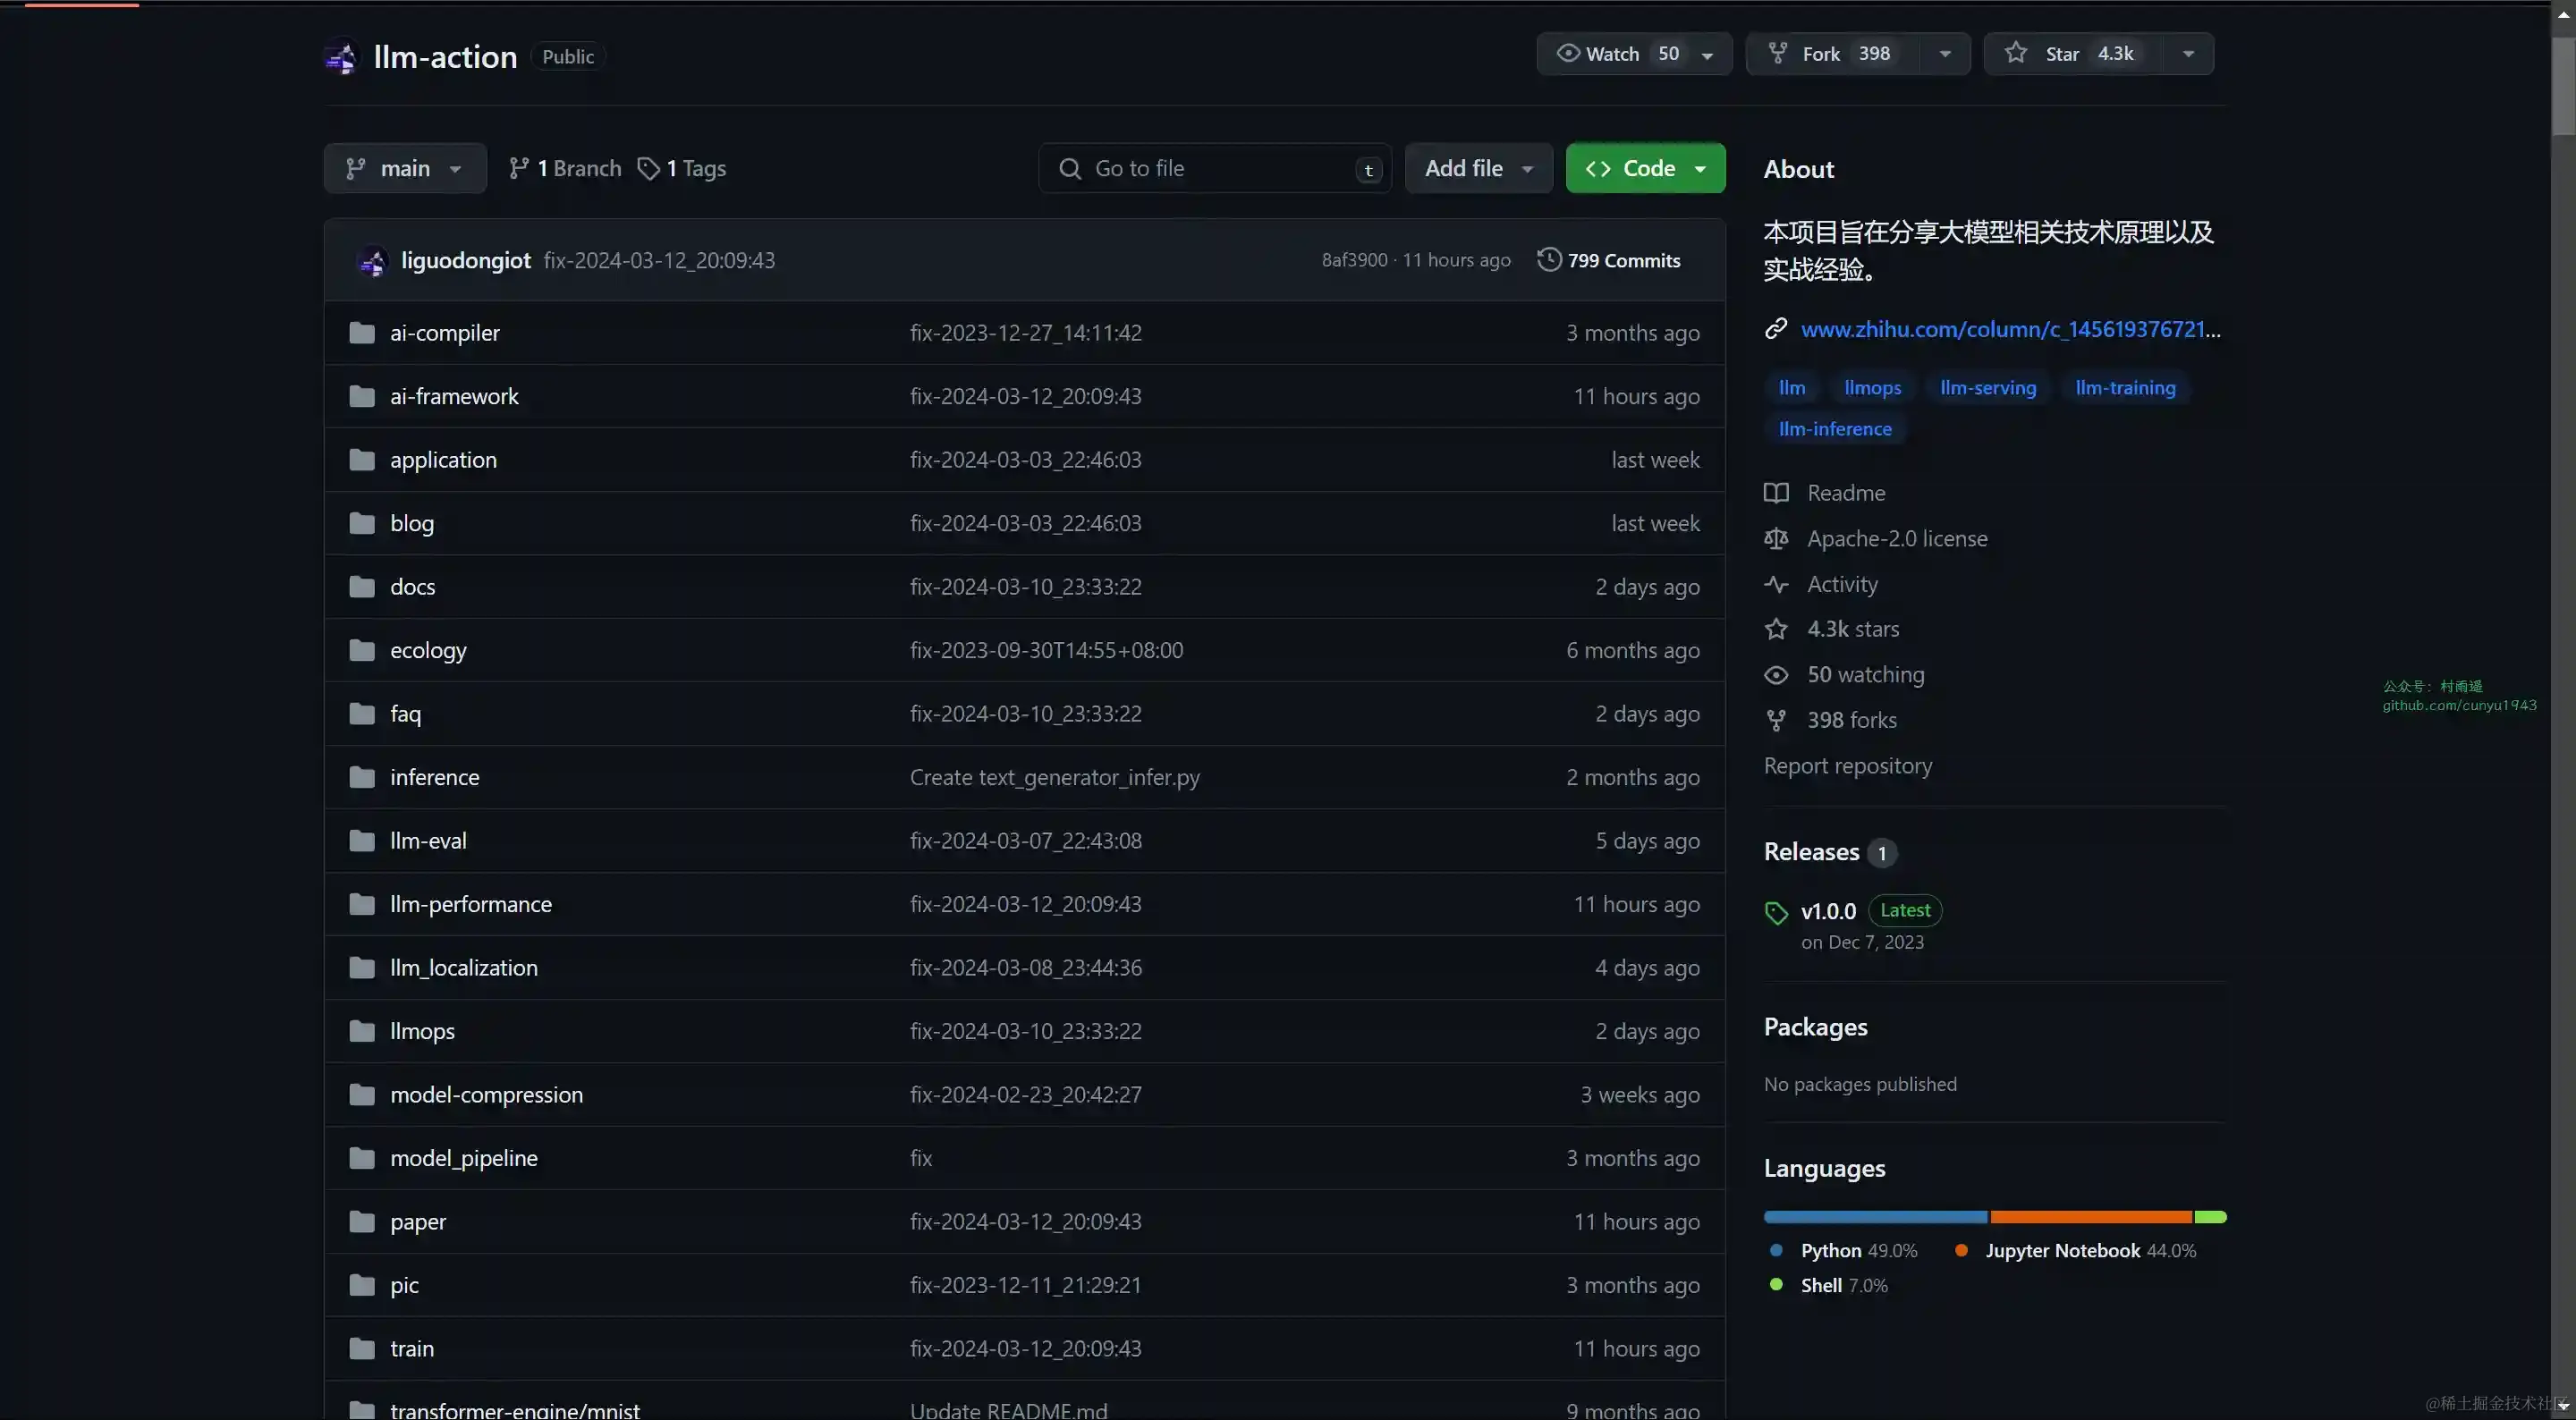Click the llm-action repository owner avatar
The image size is (2576, 1420).
click(x=341, y=57)
